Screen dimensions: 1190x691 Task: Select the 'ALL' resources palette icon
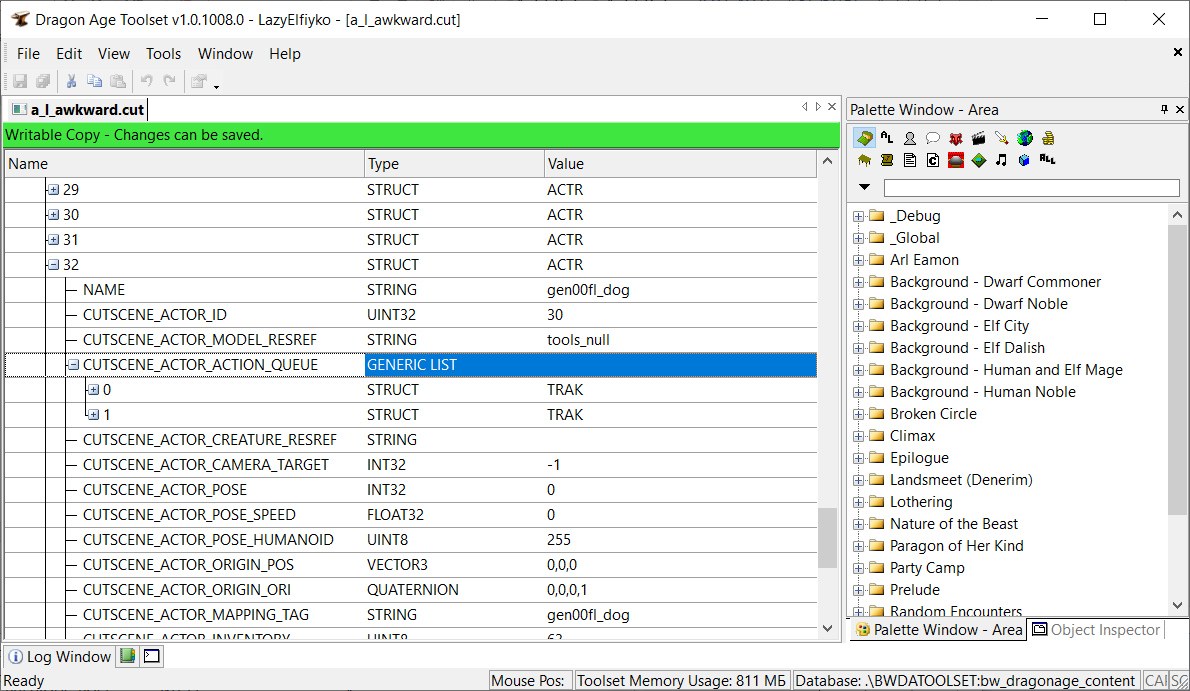[1048, 159]
